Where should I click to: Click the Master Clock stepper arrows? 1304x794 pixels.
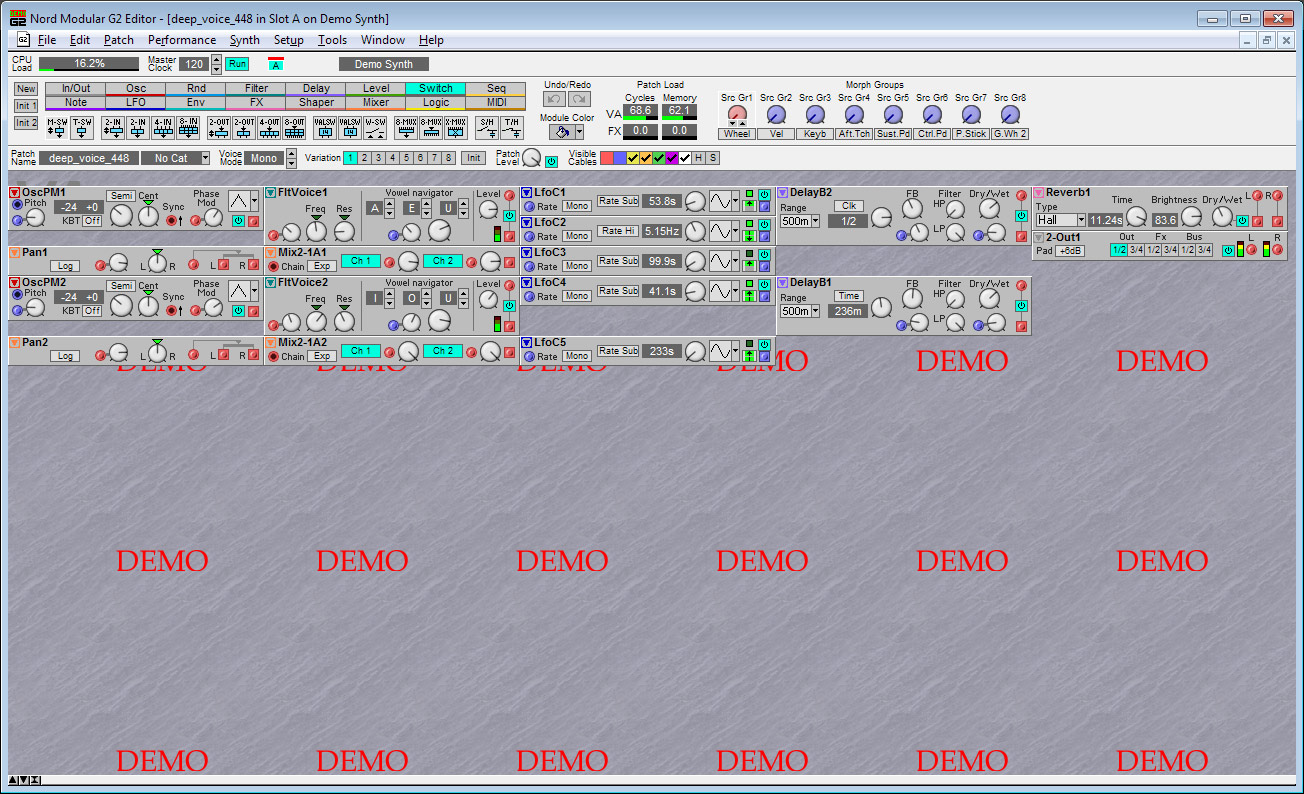(216, 64)
